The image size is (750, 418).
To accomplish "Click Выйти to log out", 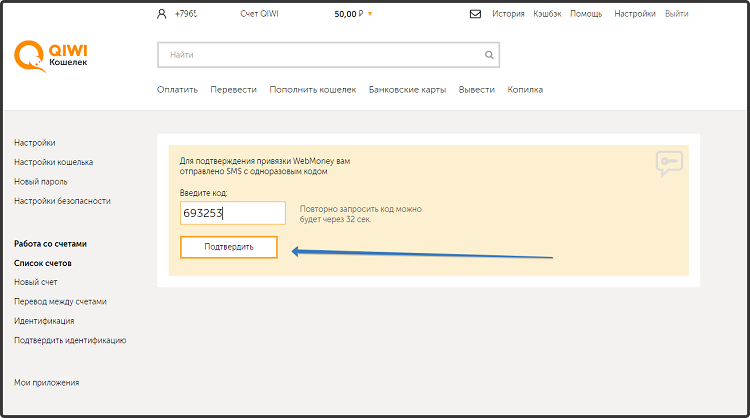I will click(676, 14).
